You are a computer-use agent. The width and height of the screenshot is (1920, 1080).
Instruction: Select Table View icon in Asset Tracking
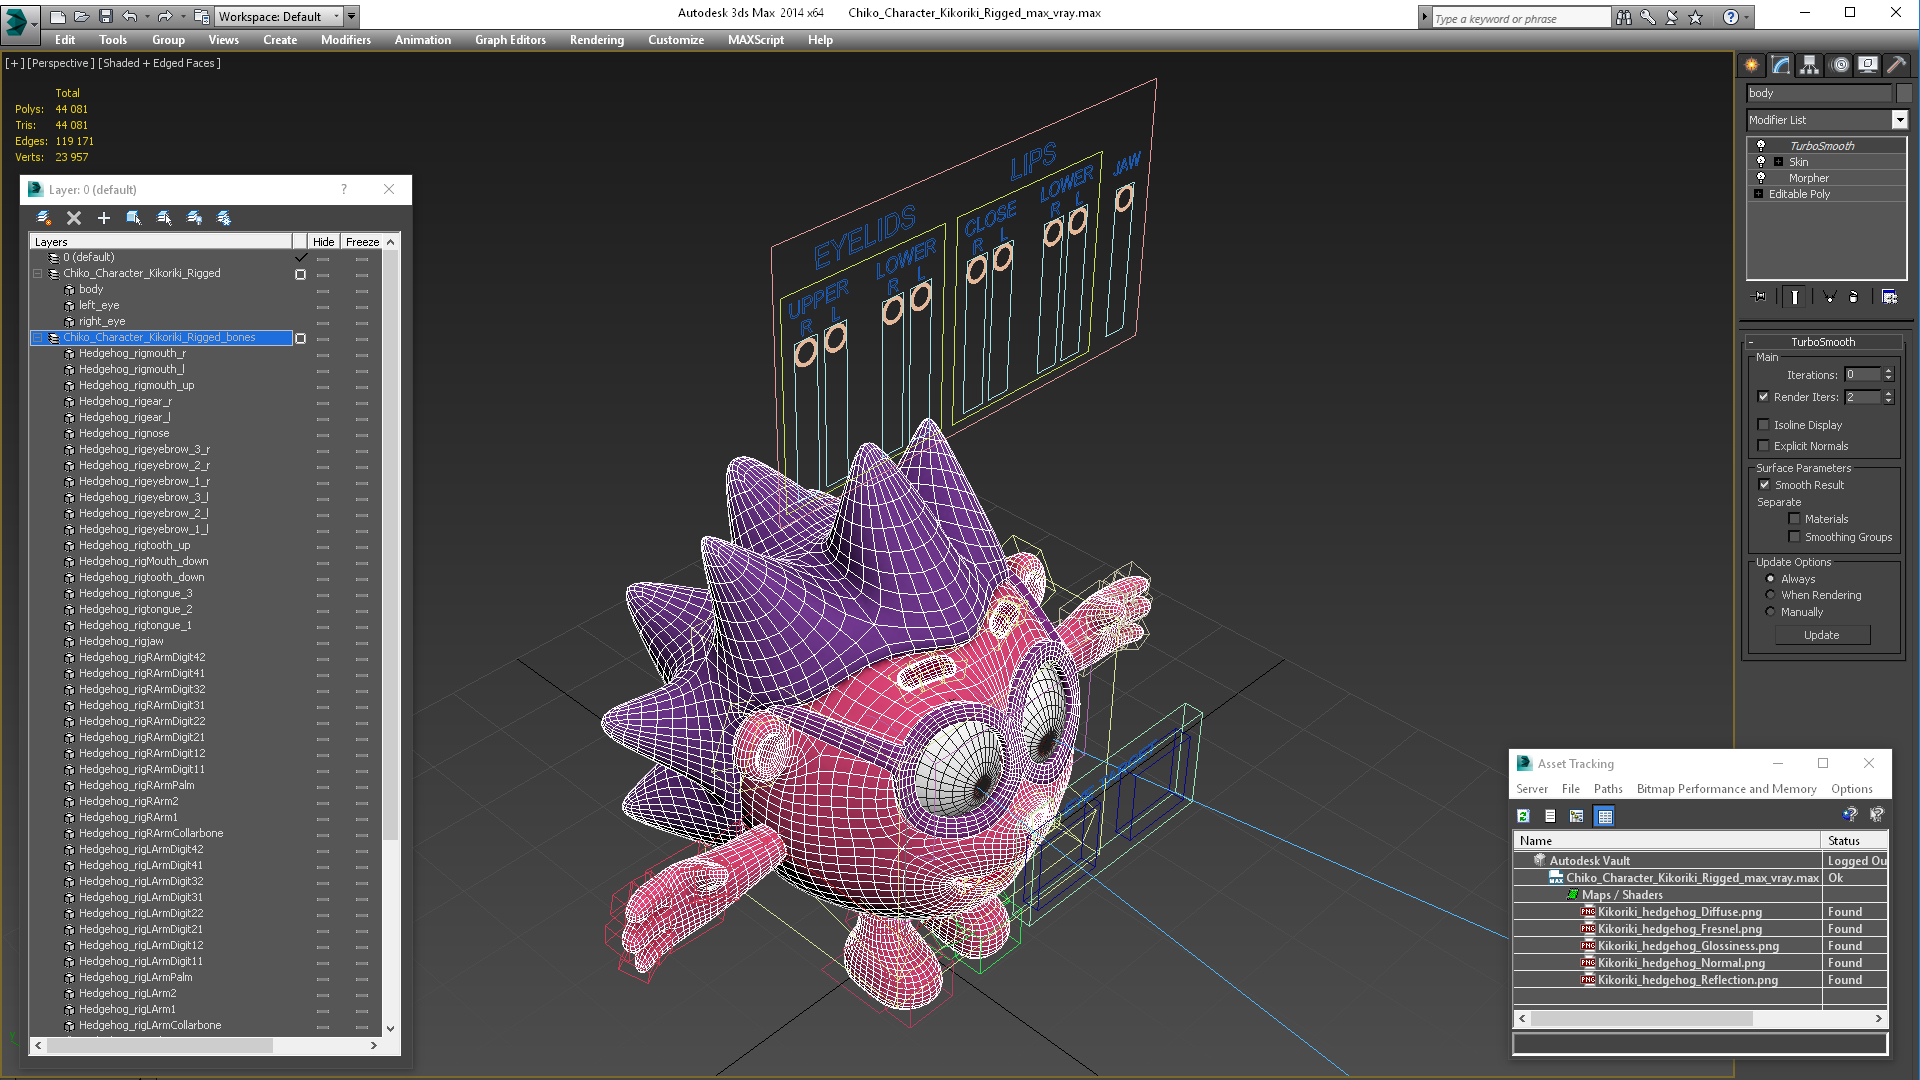(x=1605, y=816)
